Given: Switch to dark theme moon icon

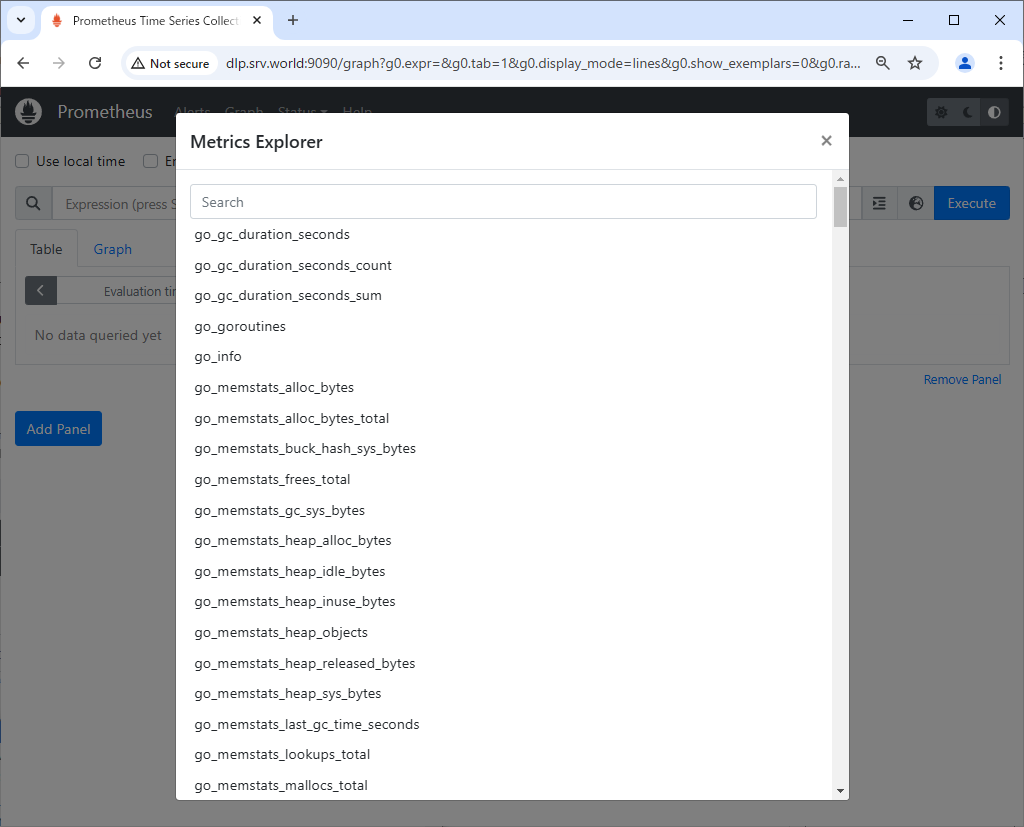Looking at the screenshot, I should (x=968, y=112).
